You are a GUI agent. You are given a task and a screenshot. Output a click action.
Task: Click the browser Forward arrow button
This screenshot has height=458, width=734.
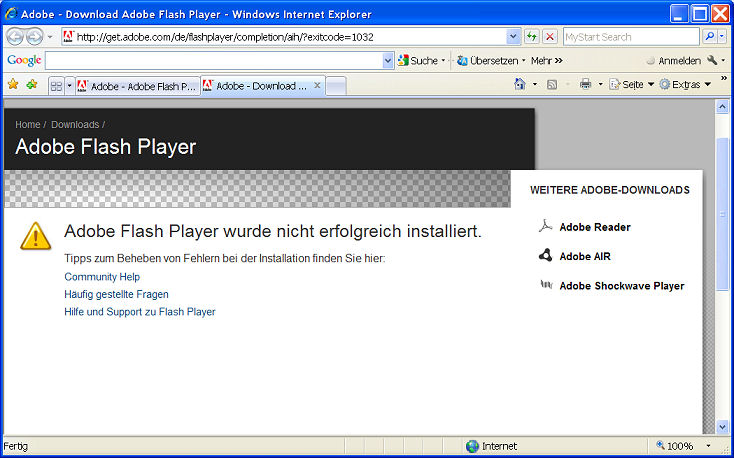click(34, 37)
